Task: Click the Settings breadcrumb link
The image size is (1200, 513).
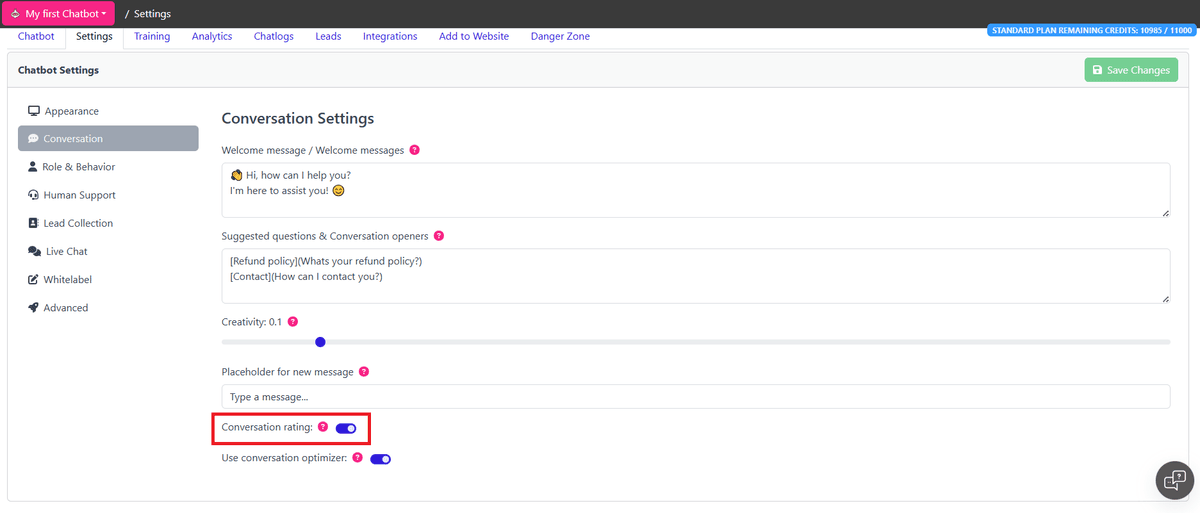Action: tap(152, 14)
